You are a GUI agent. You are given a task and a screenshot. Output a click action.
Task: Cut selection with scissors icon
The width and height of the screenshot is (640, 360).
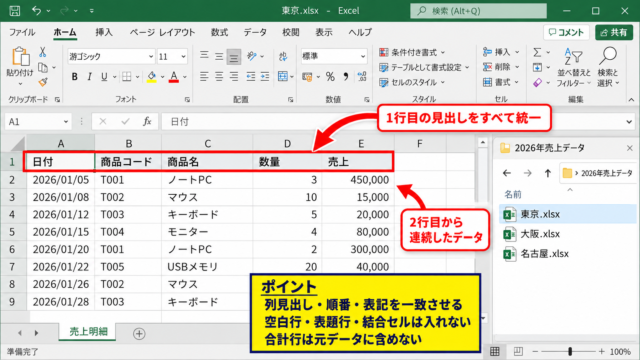[x=42, y=52]
